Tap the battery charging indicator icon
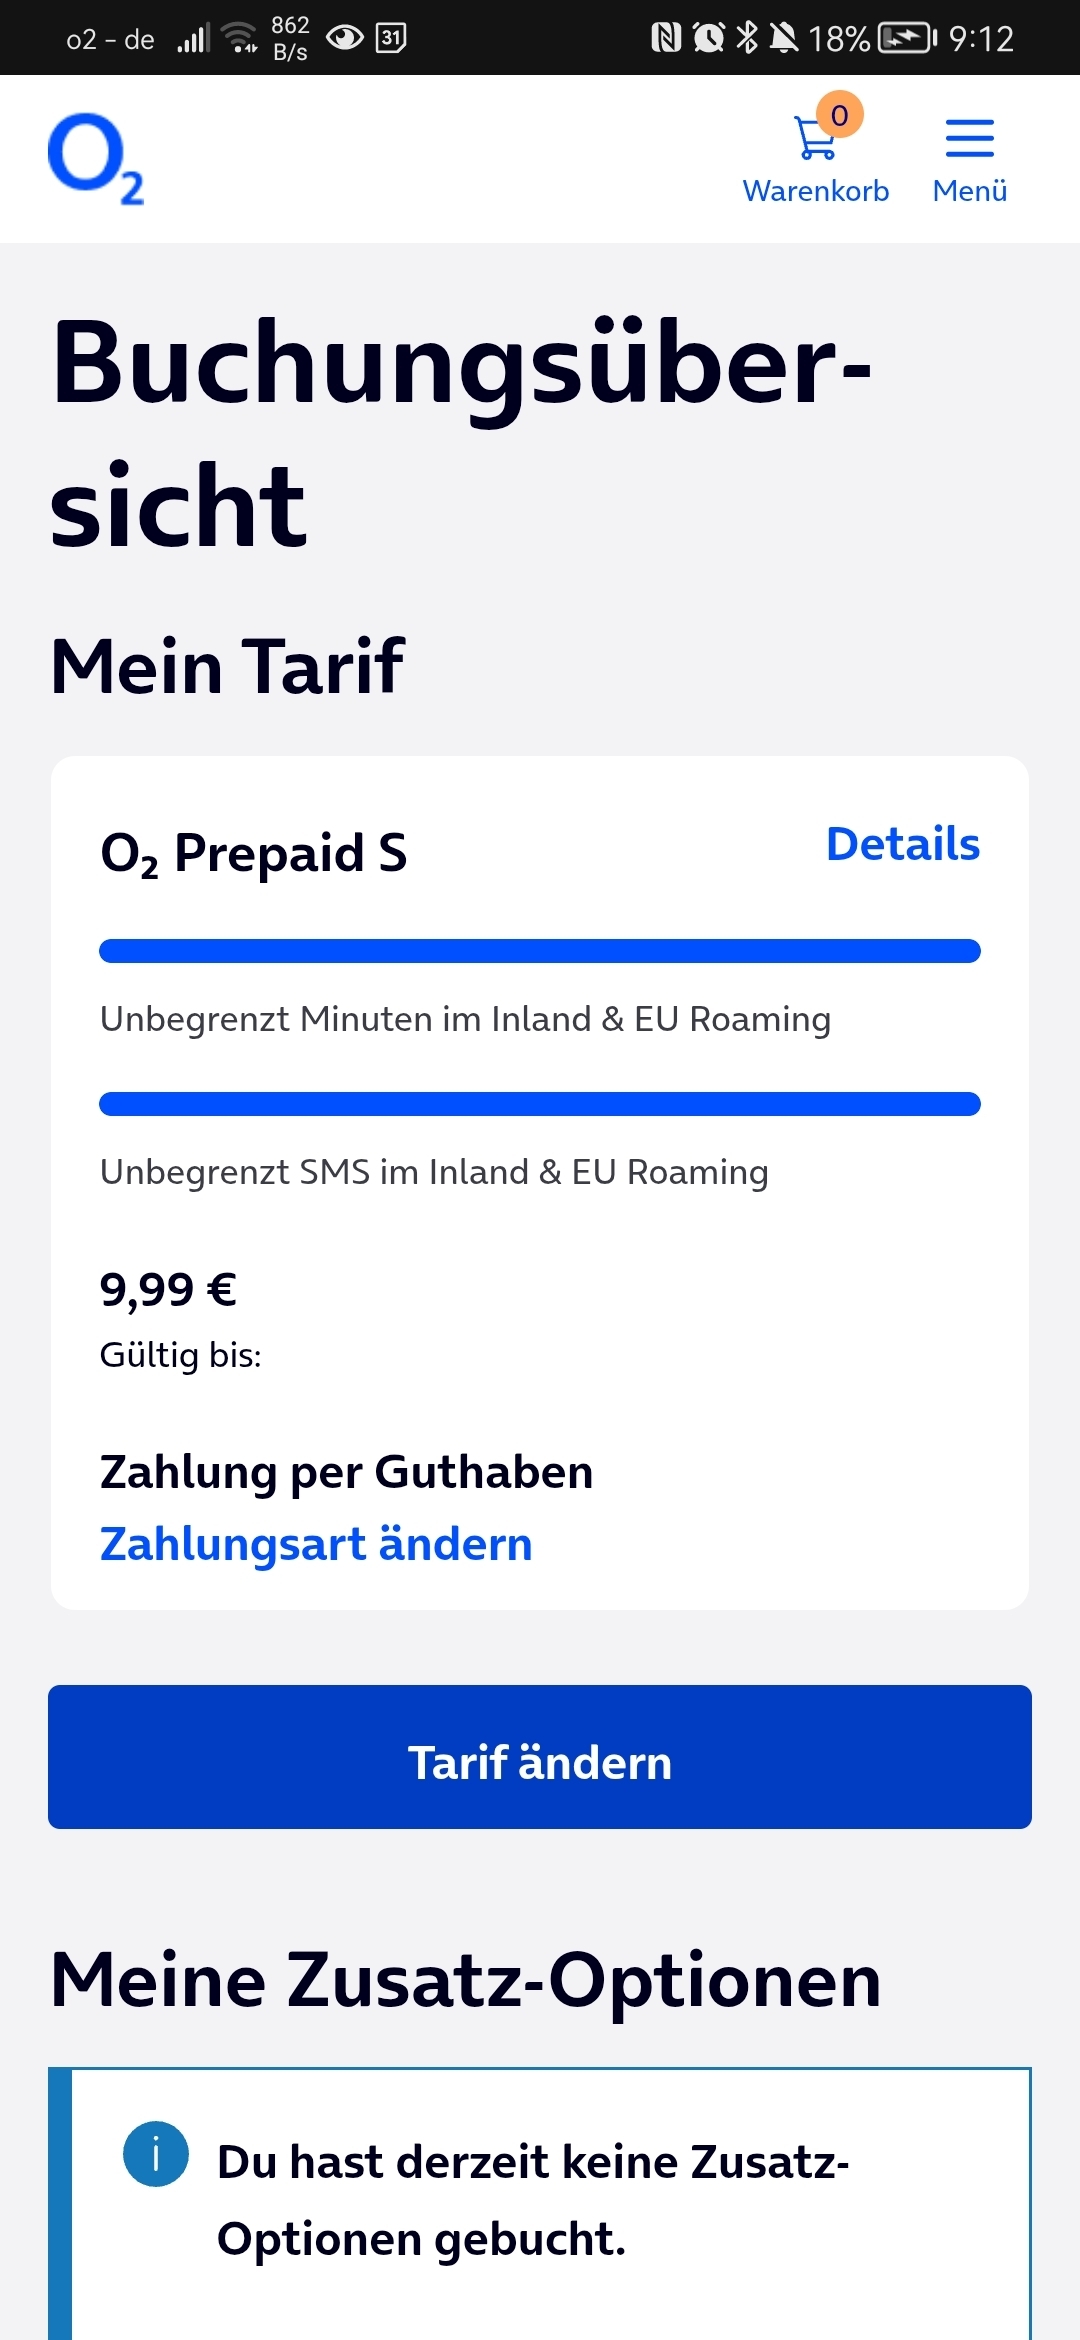 pyautogui.click(x=906, y=38)
